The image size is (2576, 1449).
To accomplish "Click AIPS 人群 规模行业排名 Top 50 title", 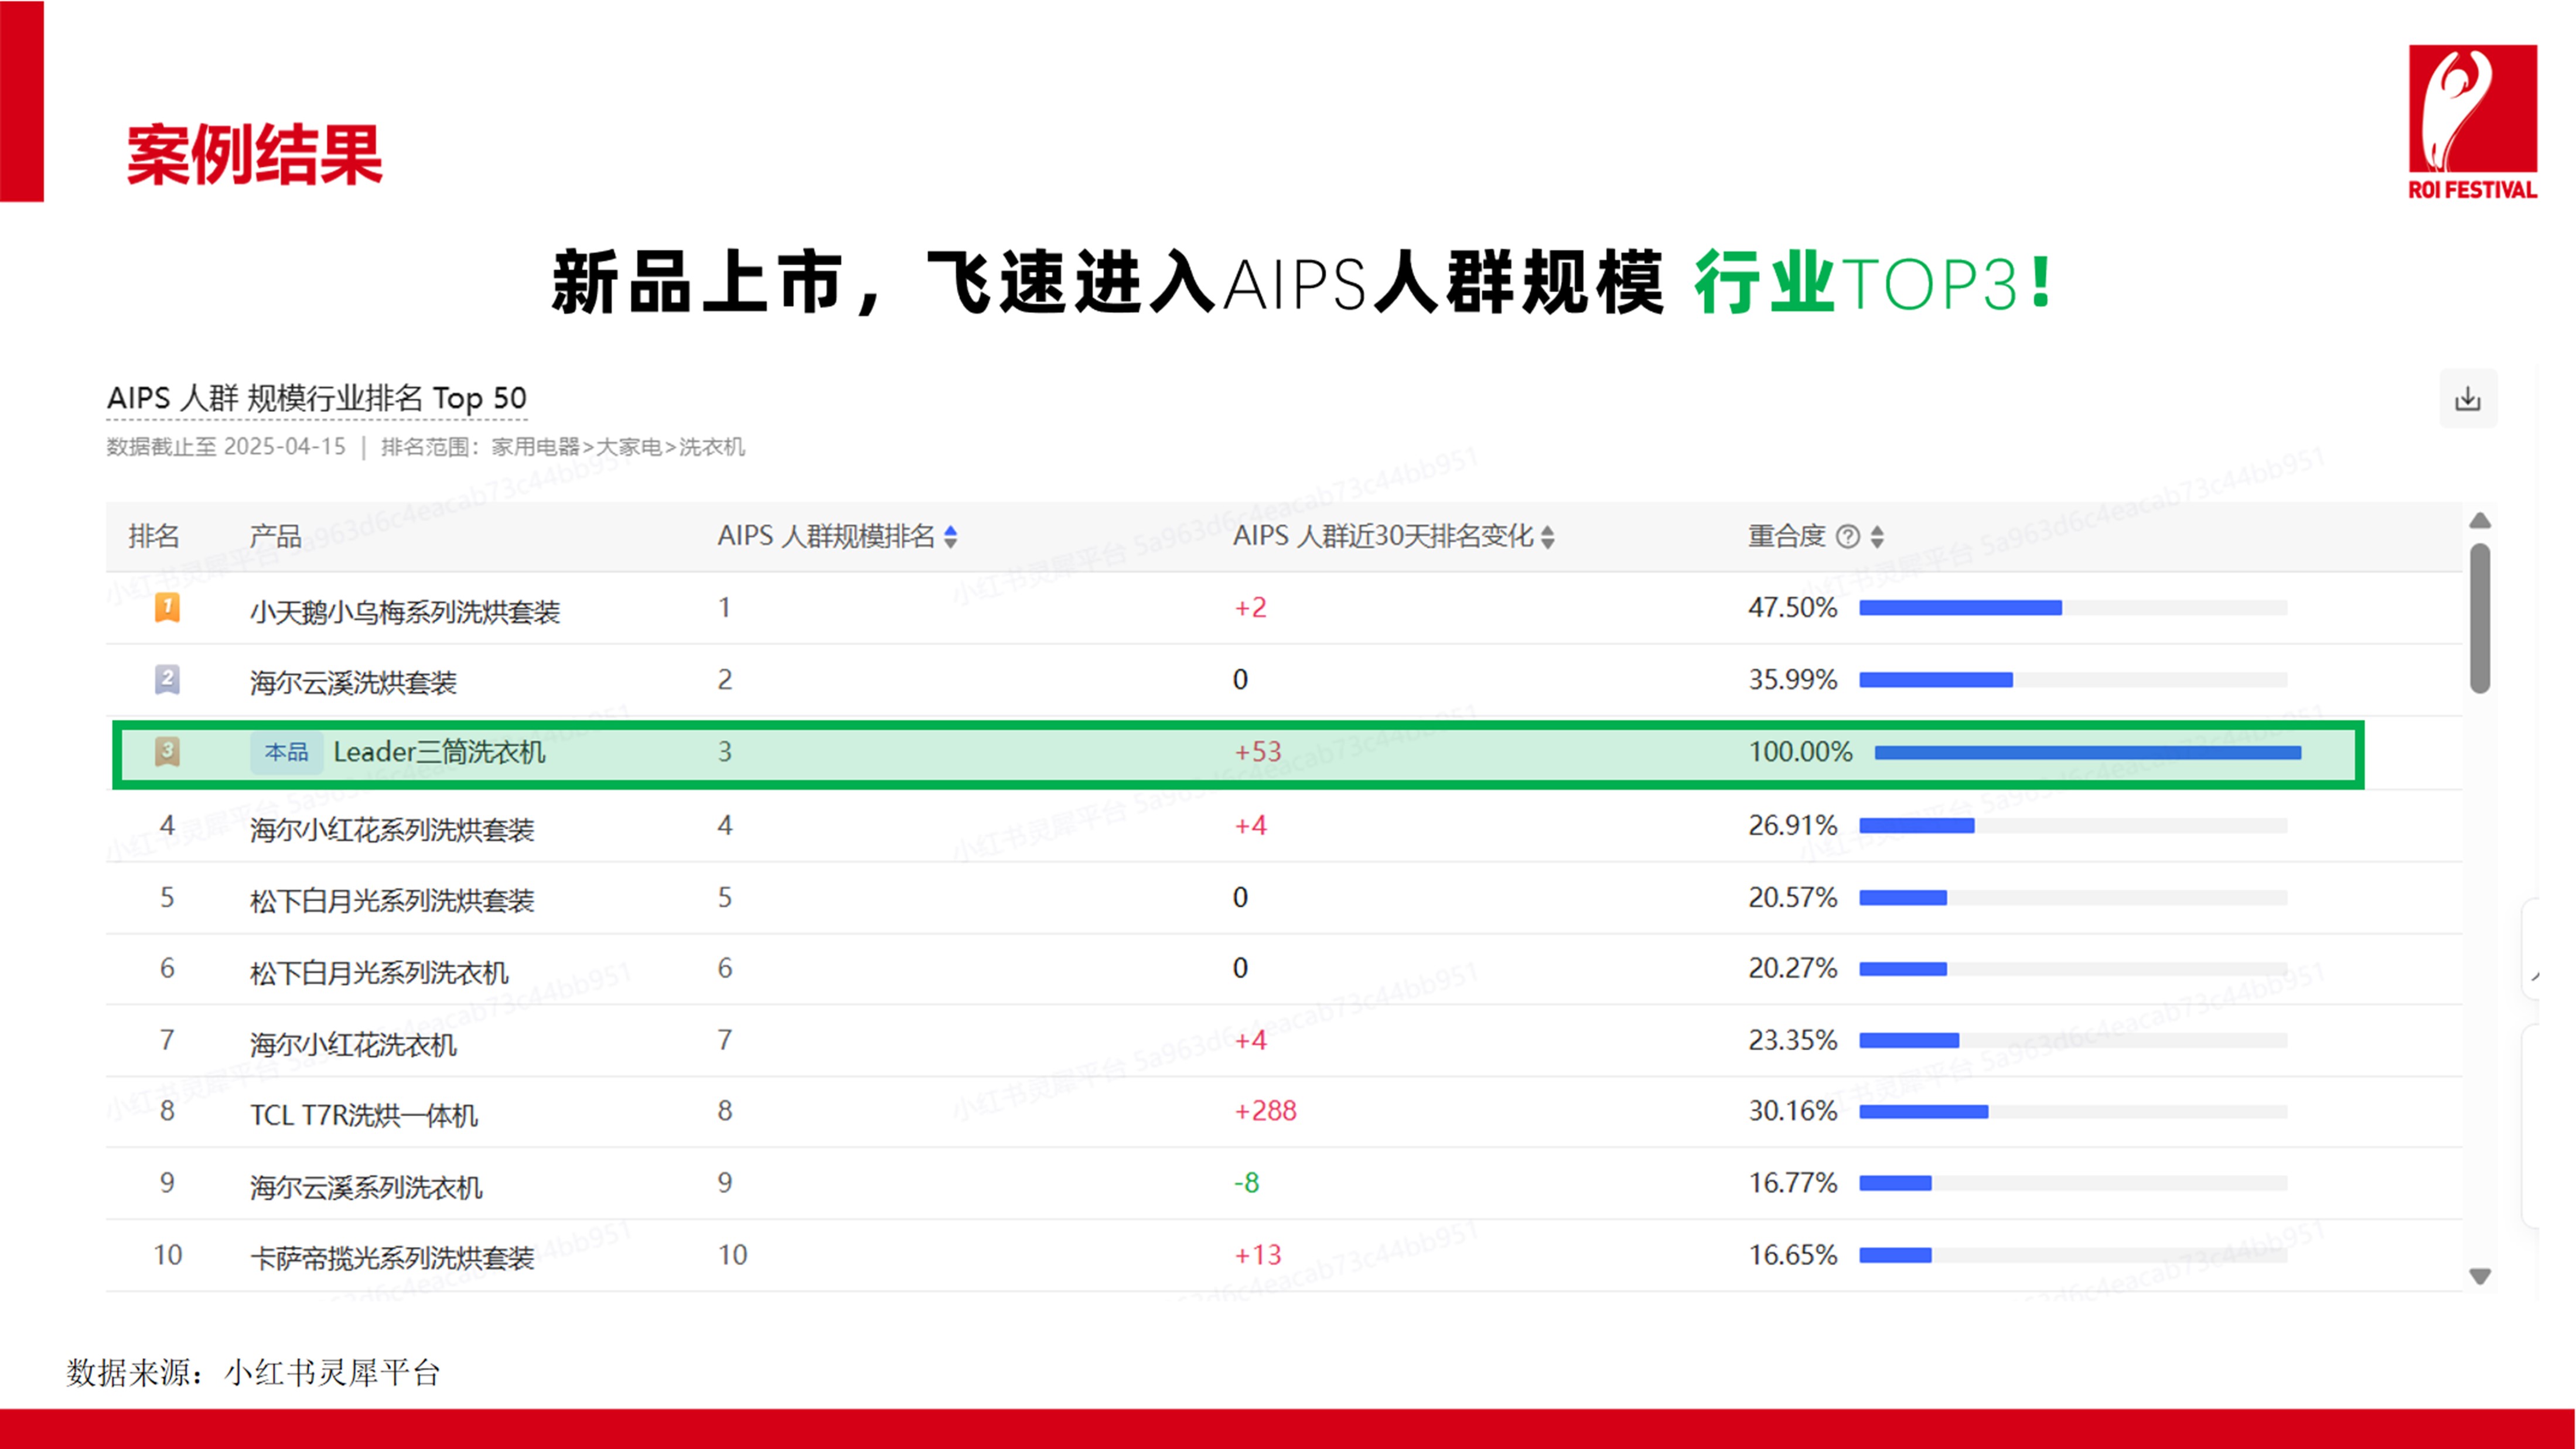I will (316, 399).
